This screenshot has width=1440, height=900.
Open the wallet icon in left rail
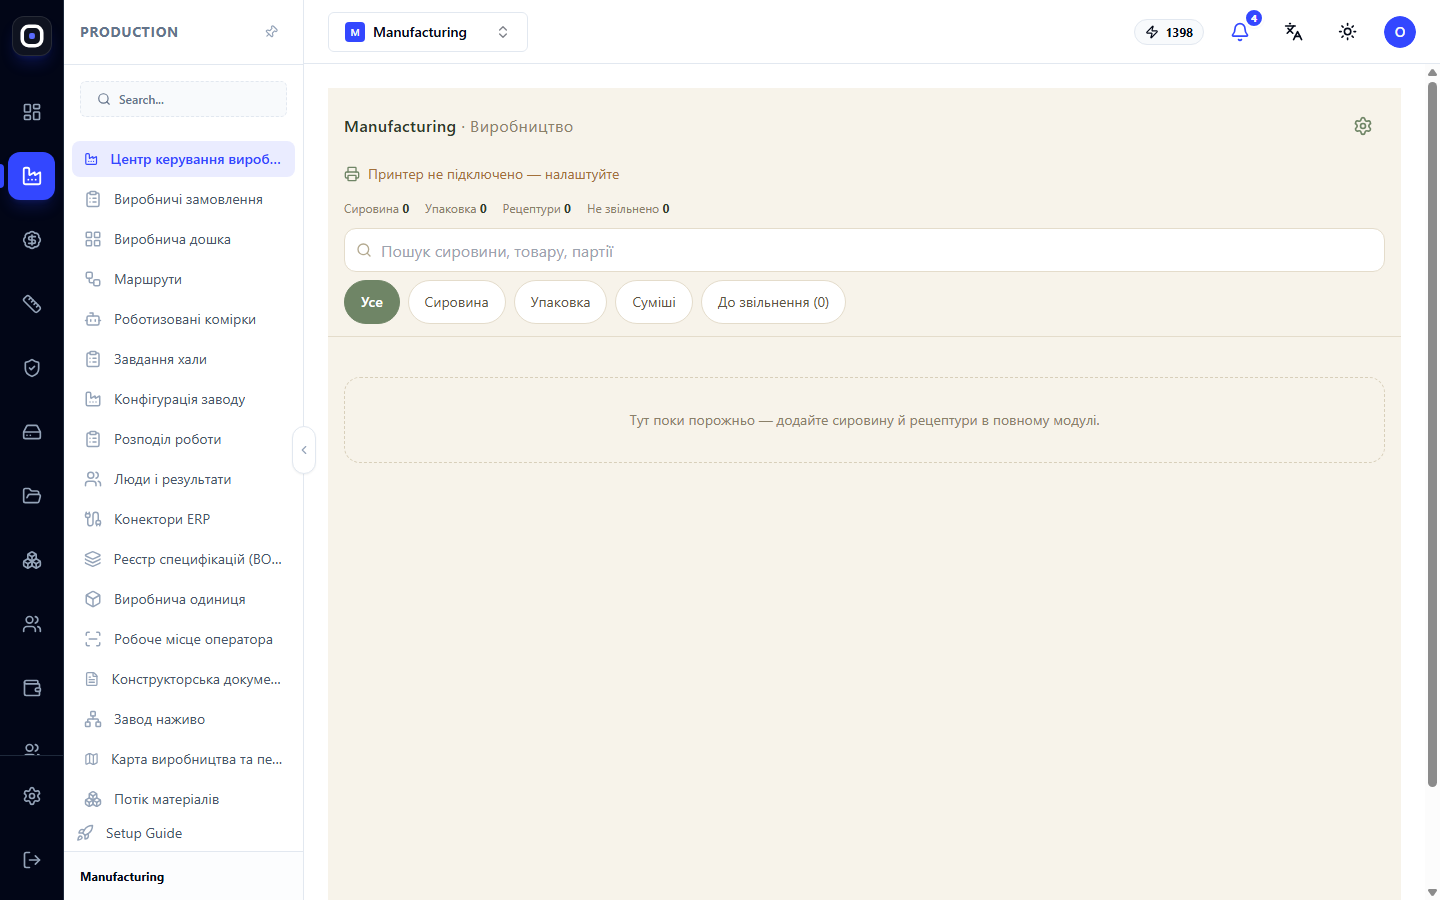32,688
